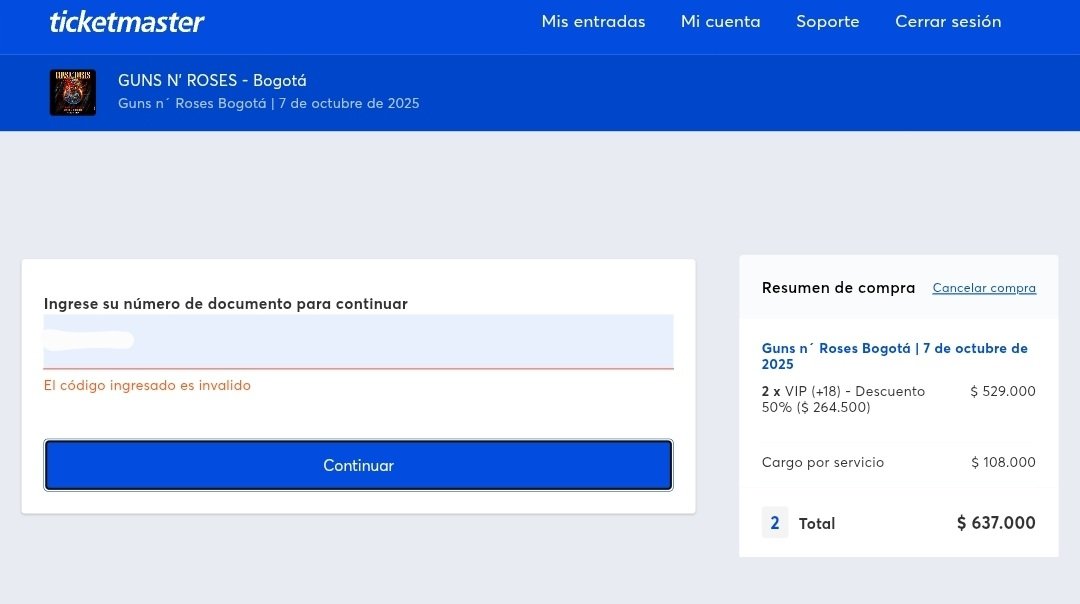Click the Cancelar compra link
Screen dimensions: 1080x604
click(984, 288)
